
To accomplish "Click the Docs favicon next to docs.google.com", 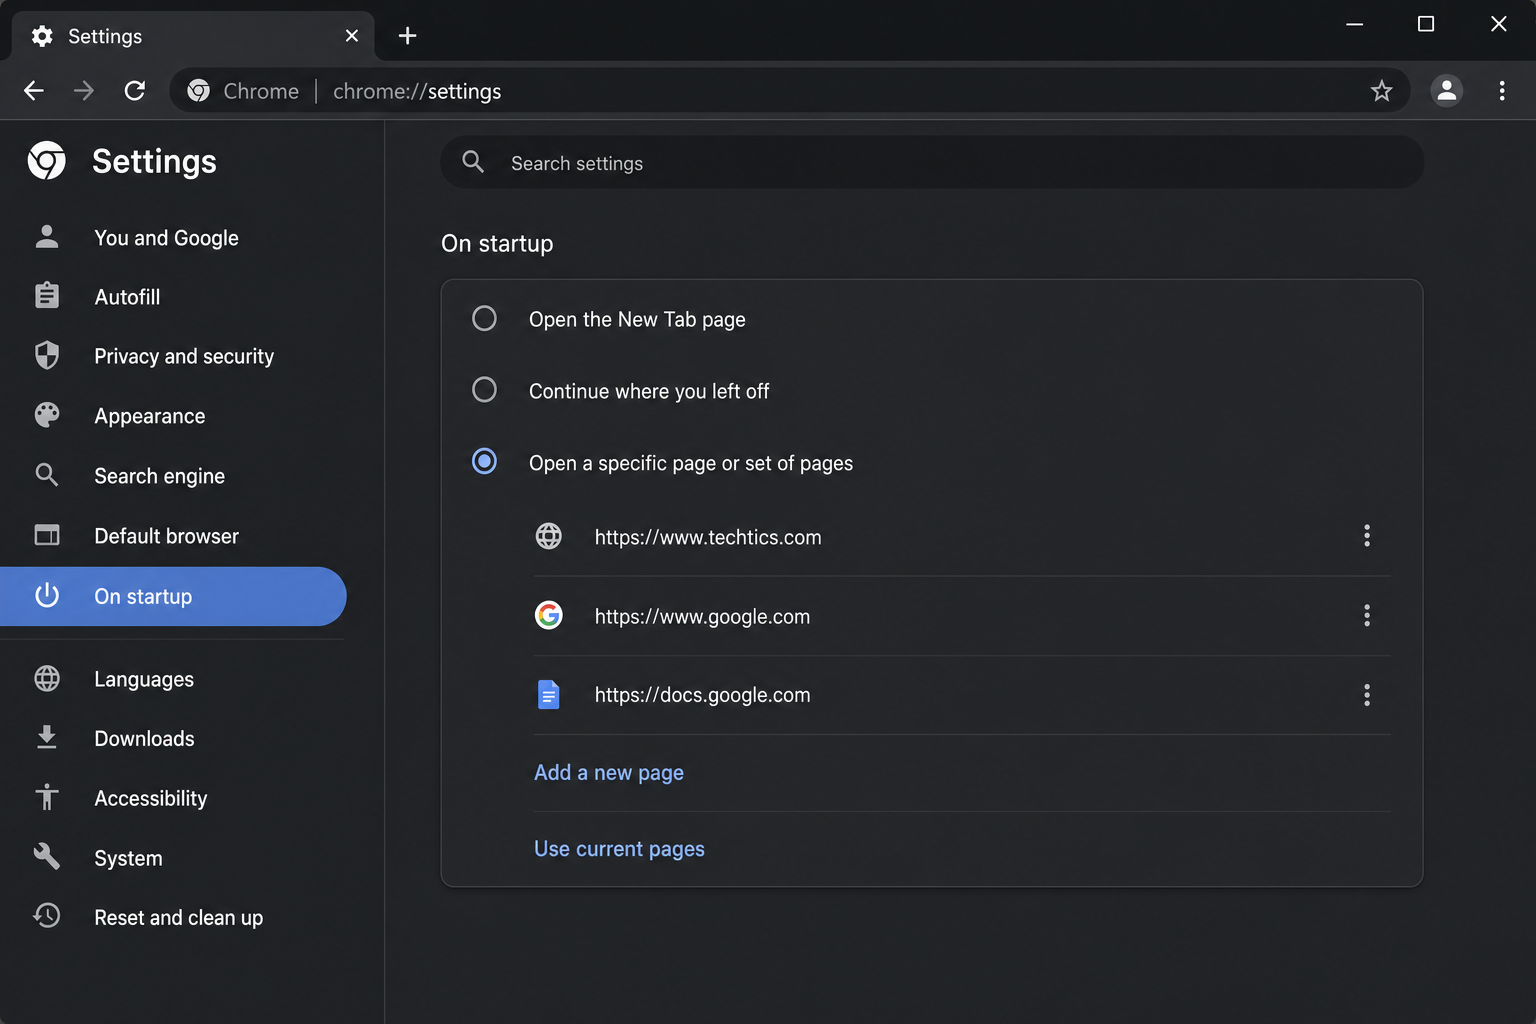I will click(548, 694).
